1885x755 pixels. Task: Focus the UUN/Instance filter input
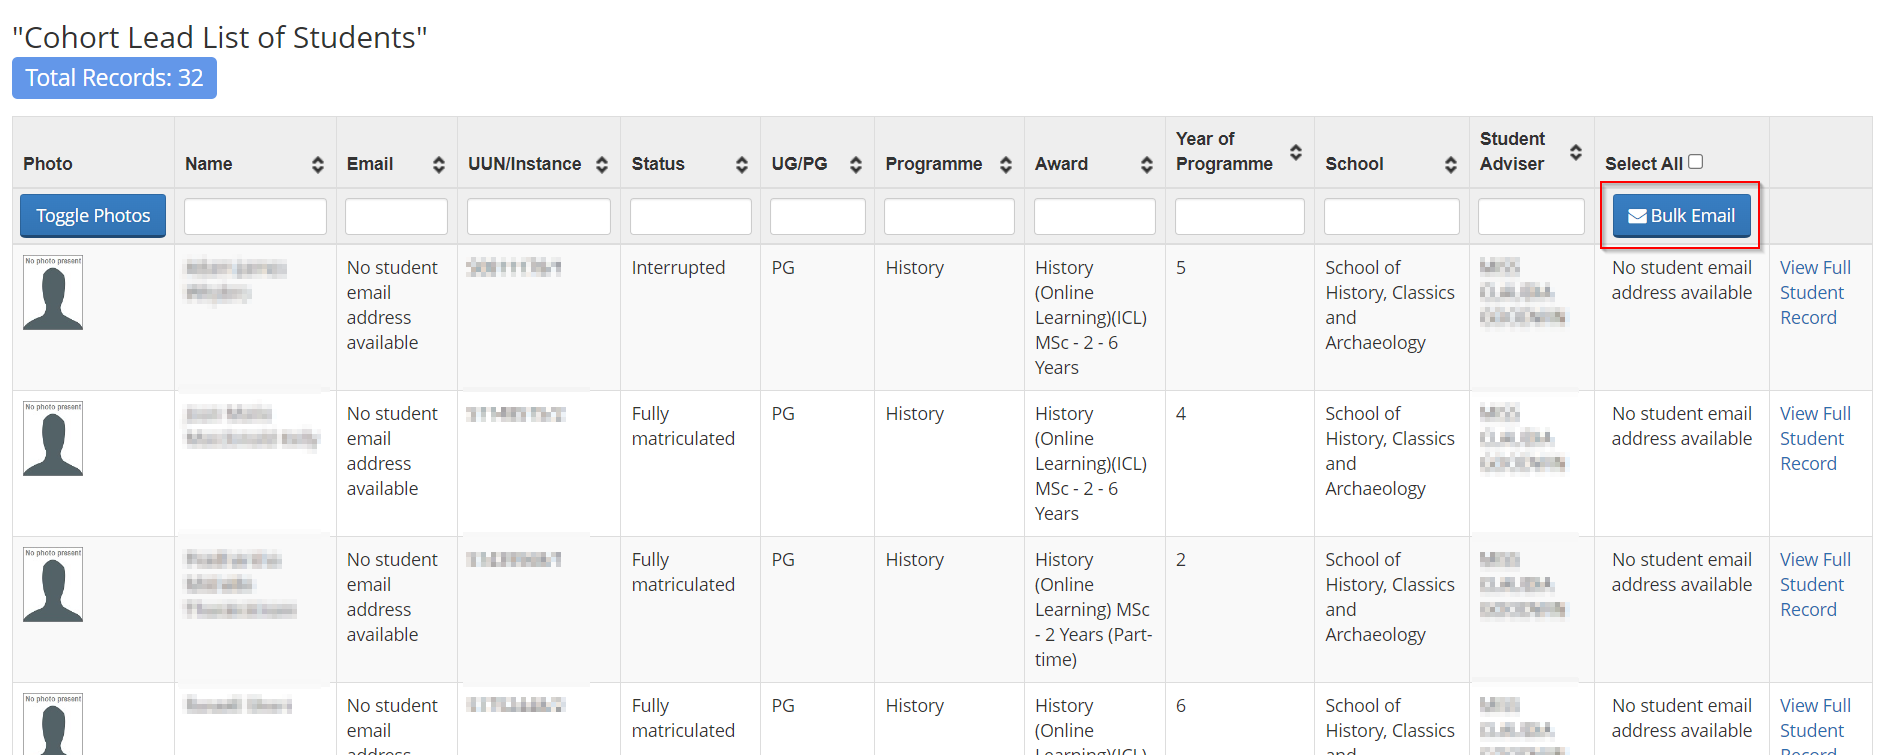click(x=538, y=217)
